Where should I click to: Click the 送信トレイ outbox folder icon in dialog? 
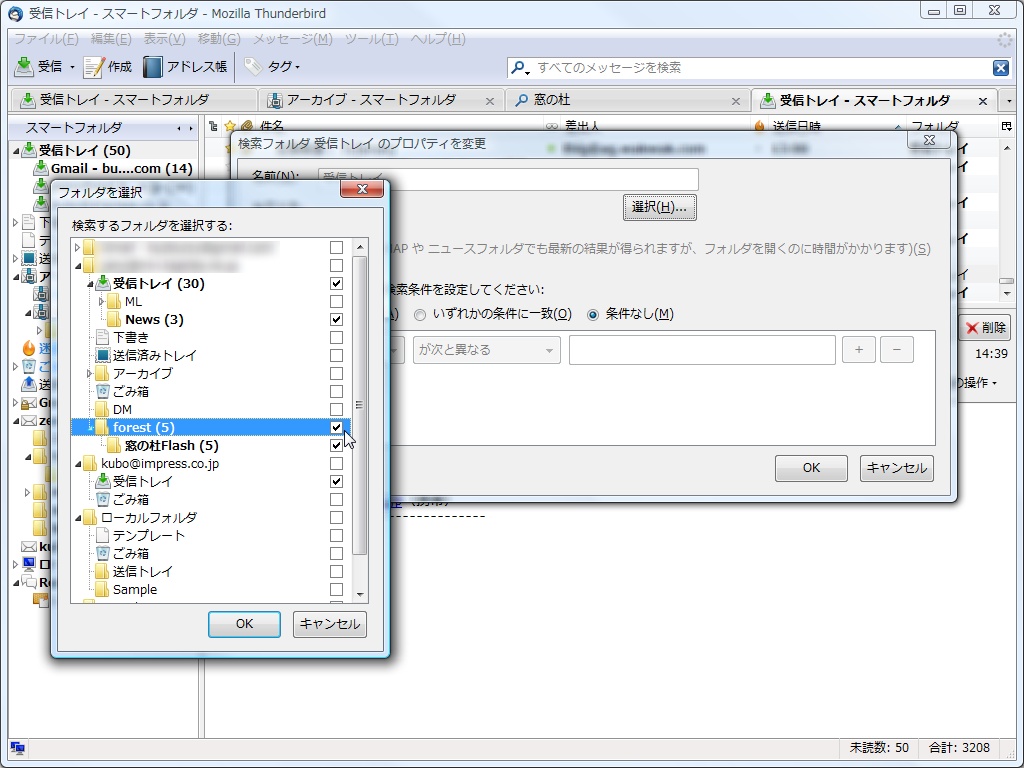[x=102, y=571]
